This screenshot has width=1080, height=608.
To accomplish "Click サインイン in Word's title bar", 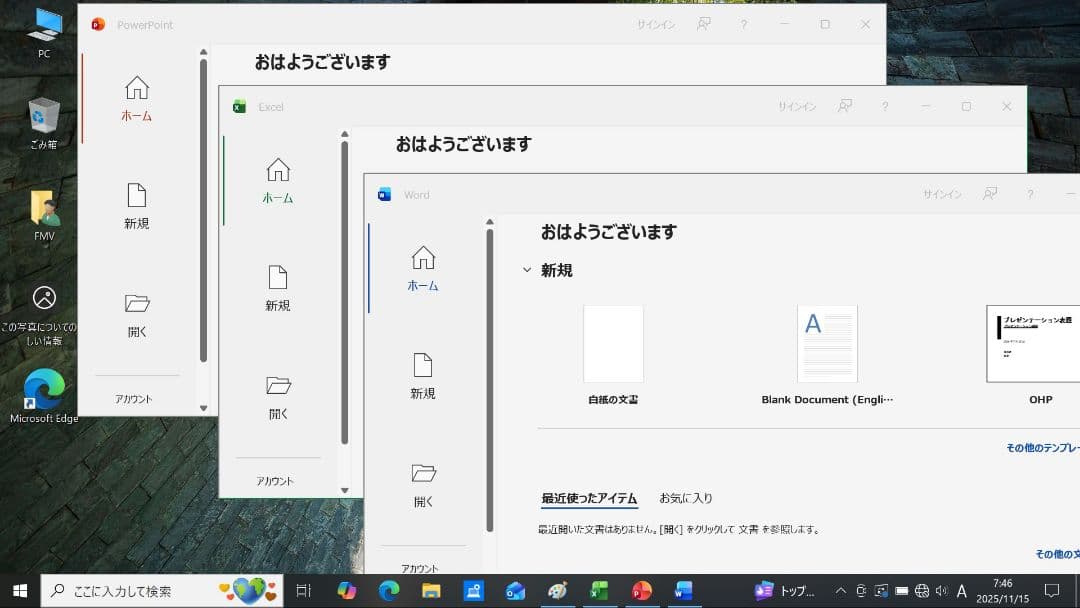I will [941, 194].
